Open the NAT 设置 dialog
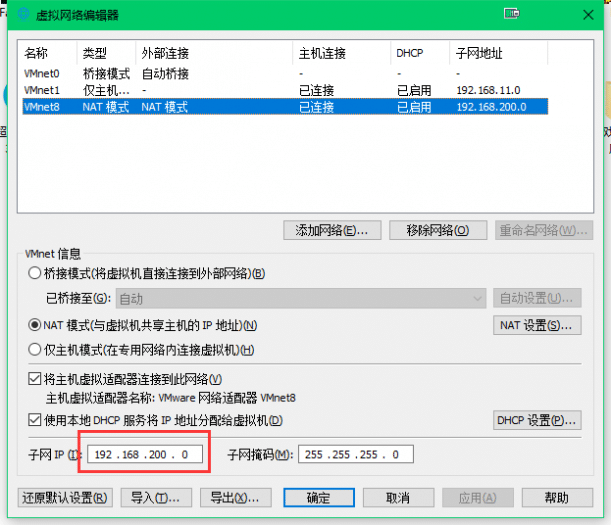The image size is (611, 525). pos(538,326)
